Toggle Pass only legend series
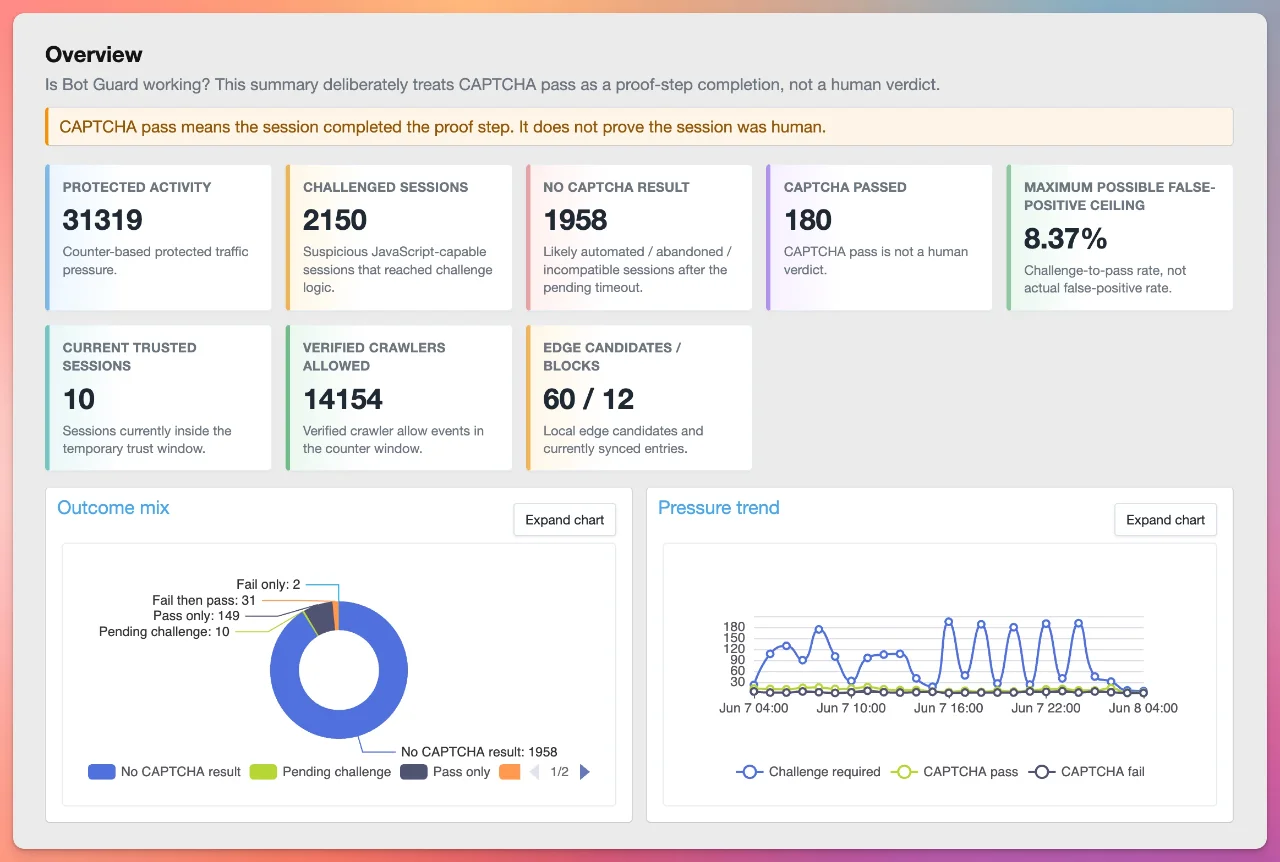Image resolution: width=1280 pixels, height=862 pixels. click(x=446, y=772)
